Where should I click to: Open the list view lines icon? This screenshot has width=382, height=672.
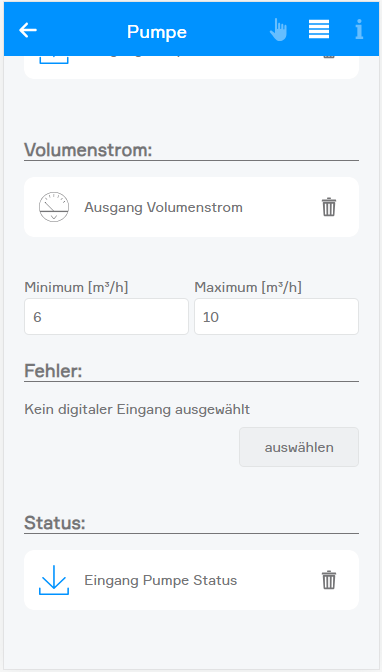point(319,30)
